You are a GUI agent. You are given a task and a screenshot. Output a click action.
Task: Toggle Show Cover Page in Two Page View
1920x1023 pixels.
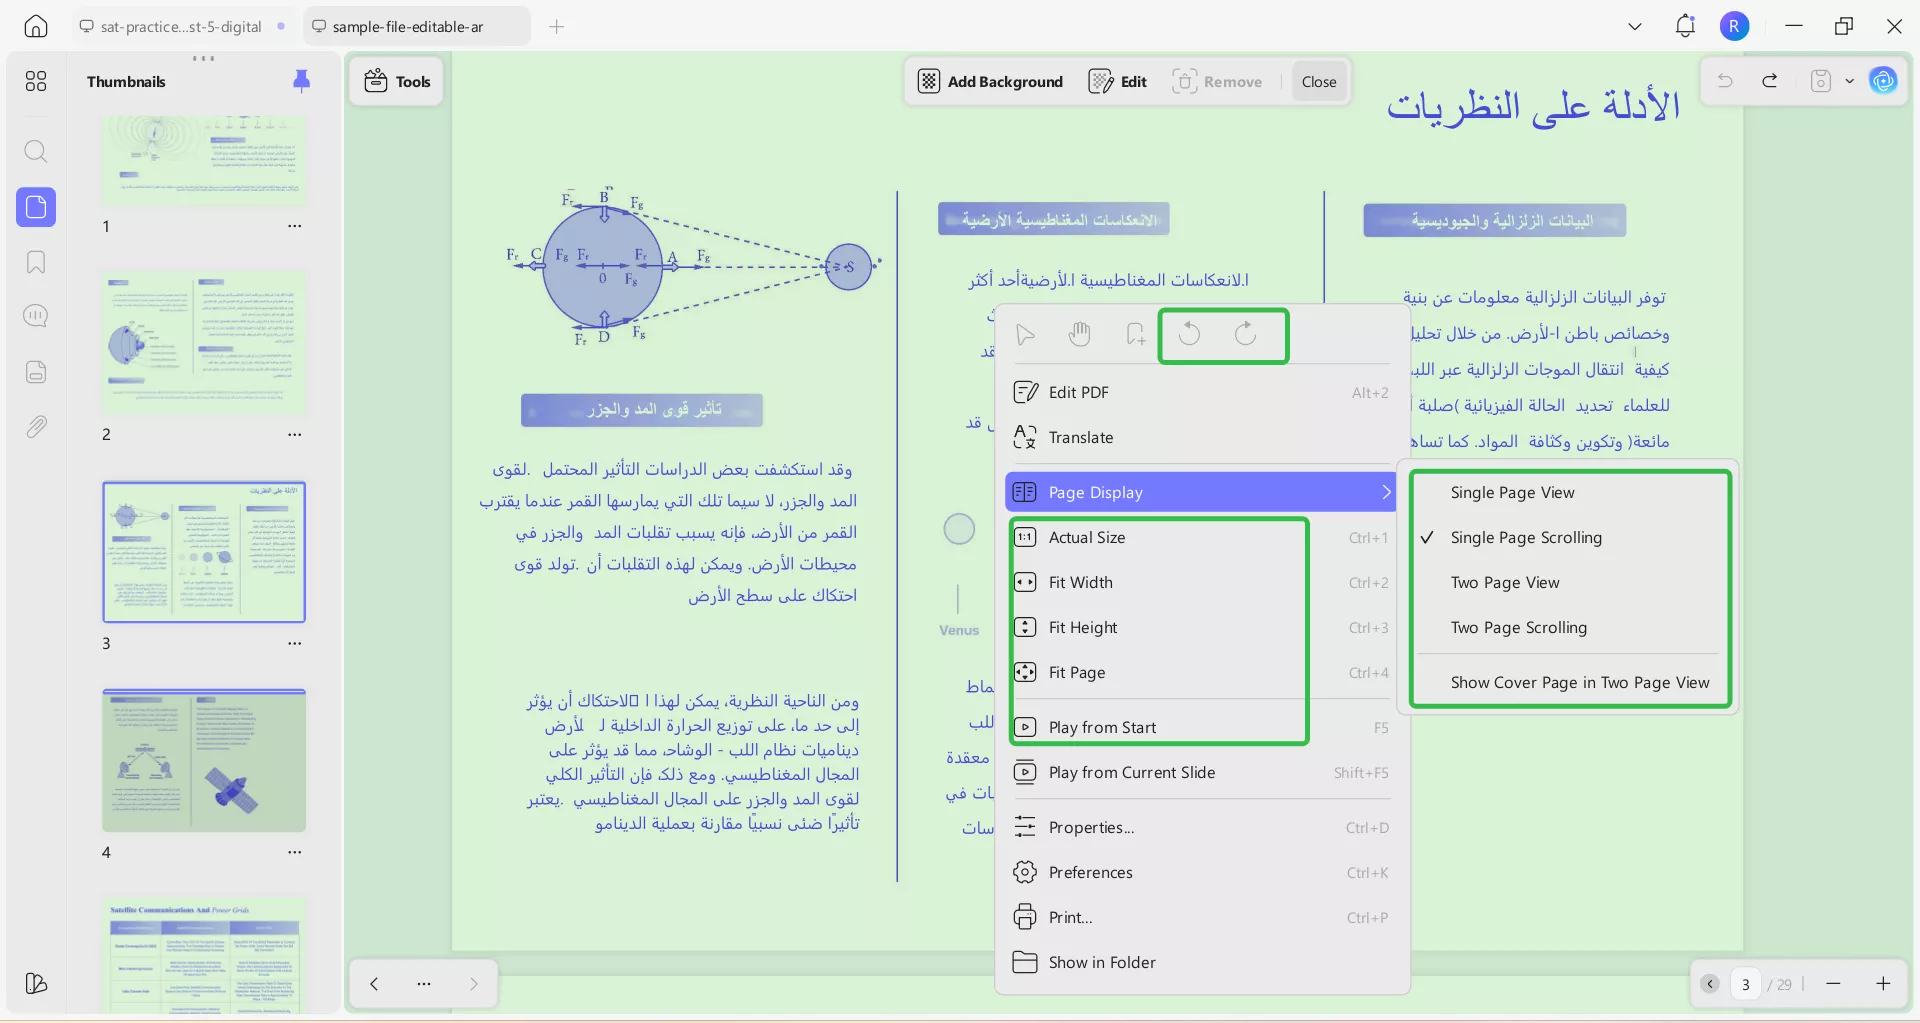[x=1578, y=682]
